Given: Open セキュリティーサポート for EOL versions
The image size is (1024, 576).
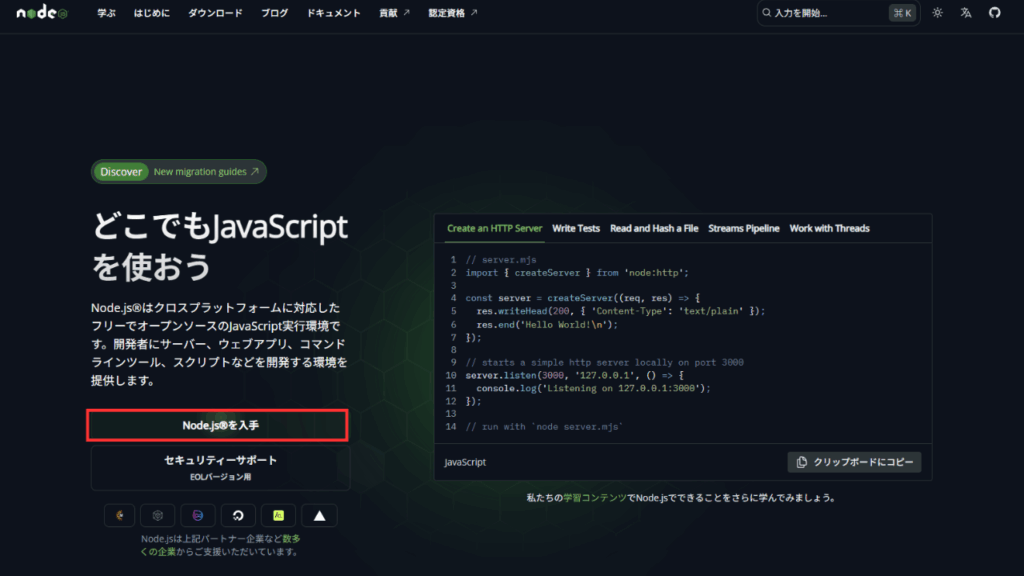Looking at the screenshot, I should coord(220,467).
